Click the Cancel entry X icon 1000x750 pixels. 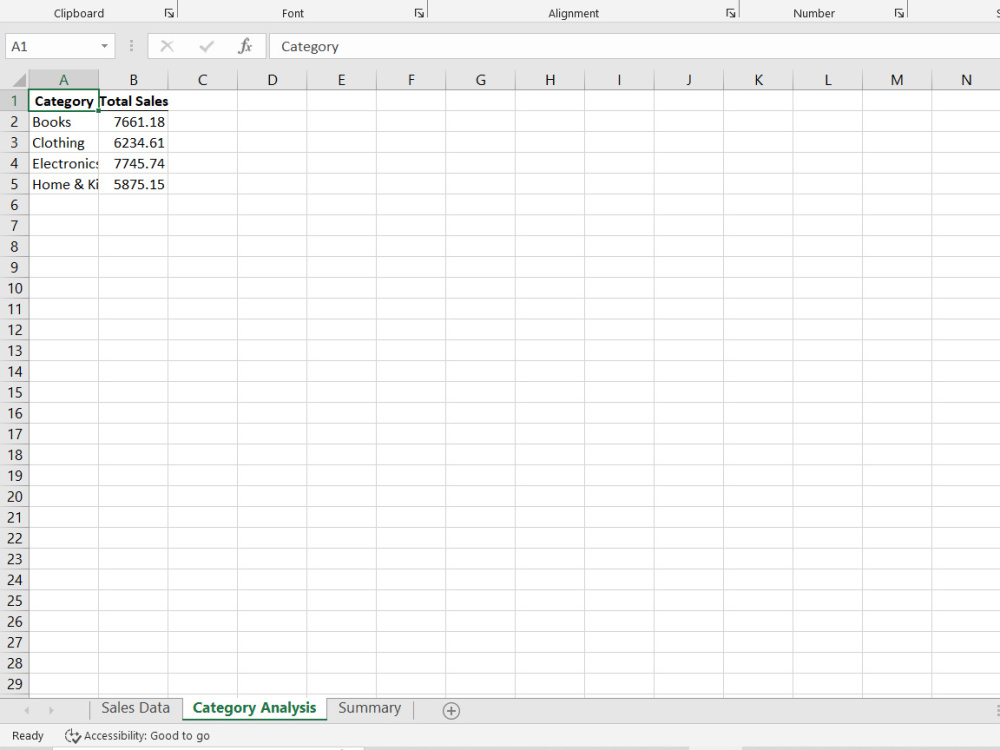point(167,46)
